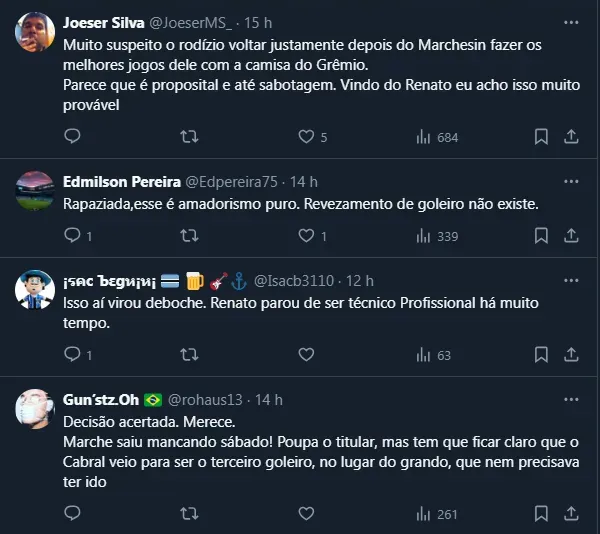Open Gun'stz.Oh profile avatar
This screenshot has height=534, width=600.
pyautogui.click(x=35, y=408)
